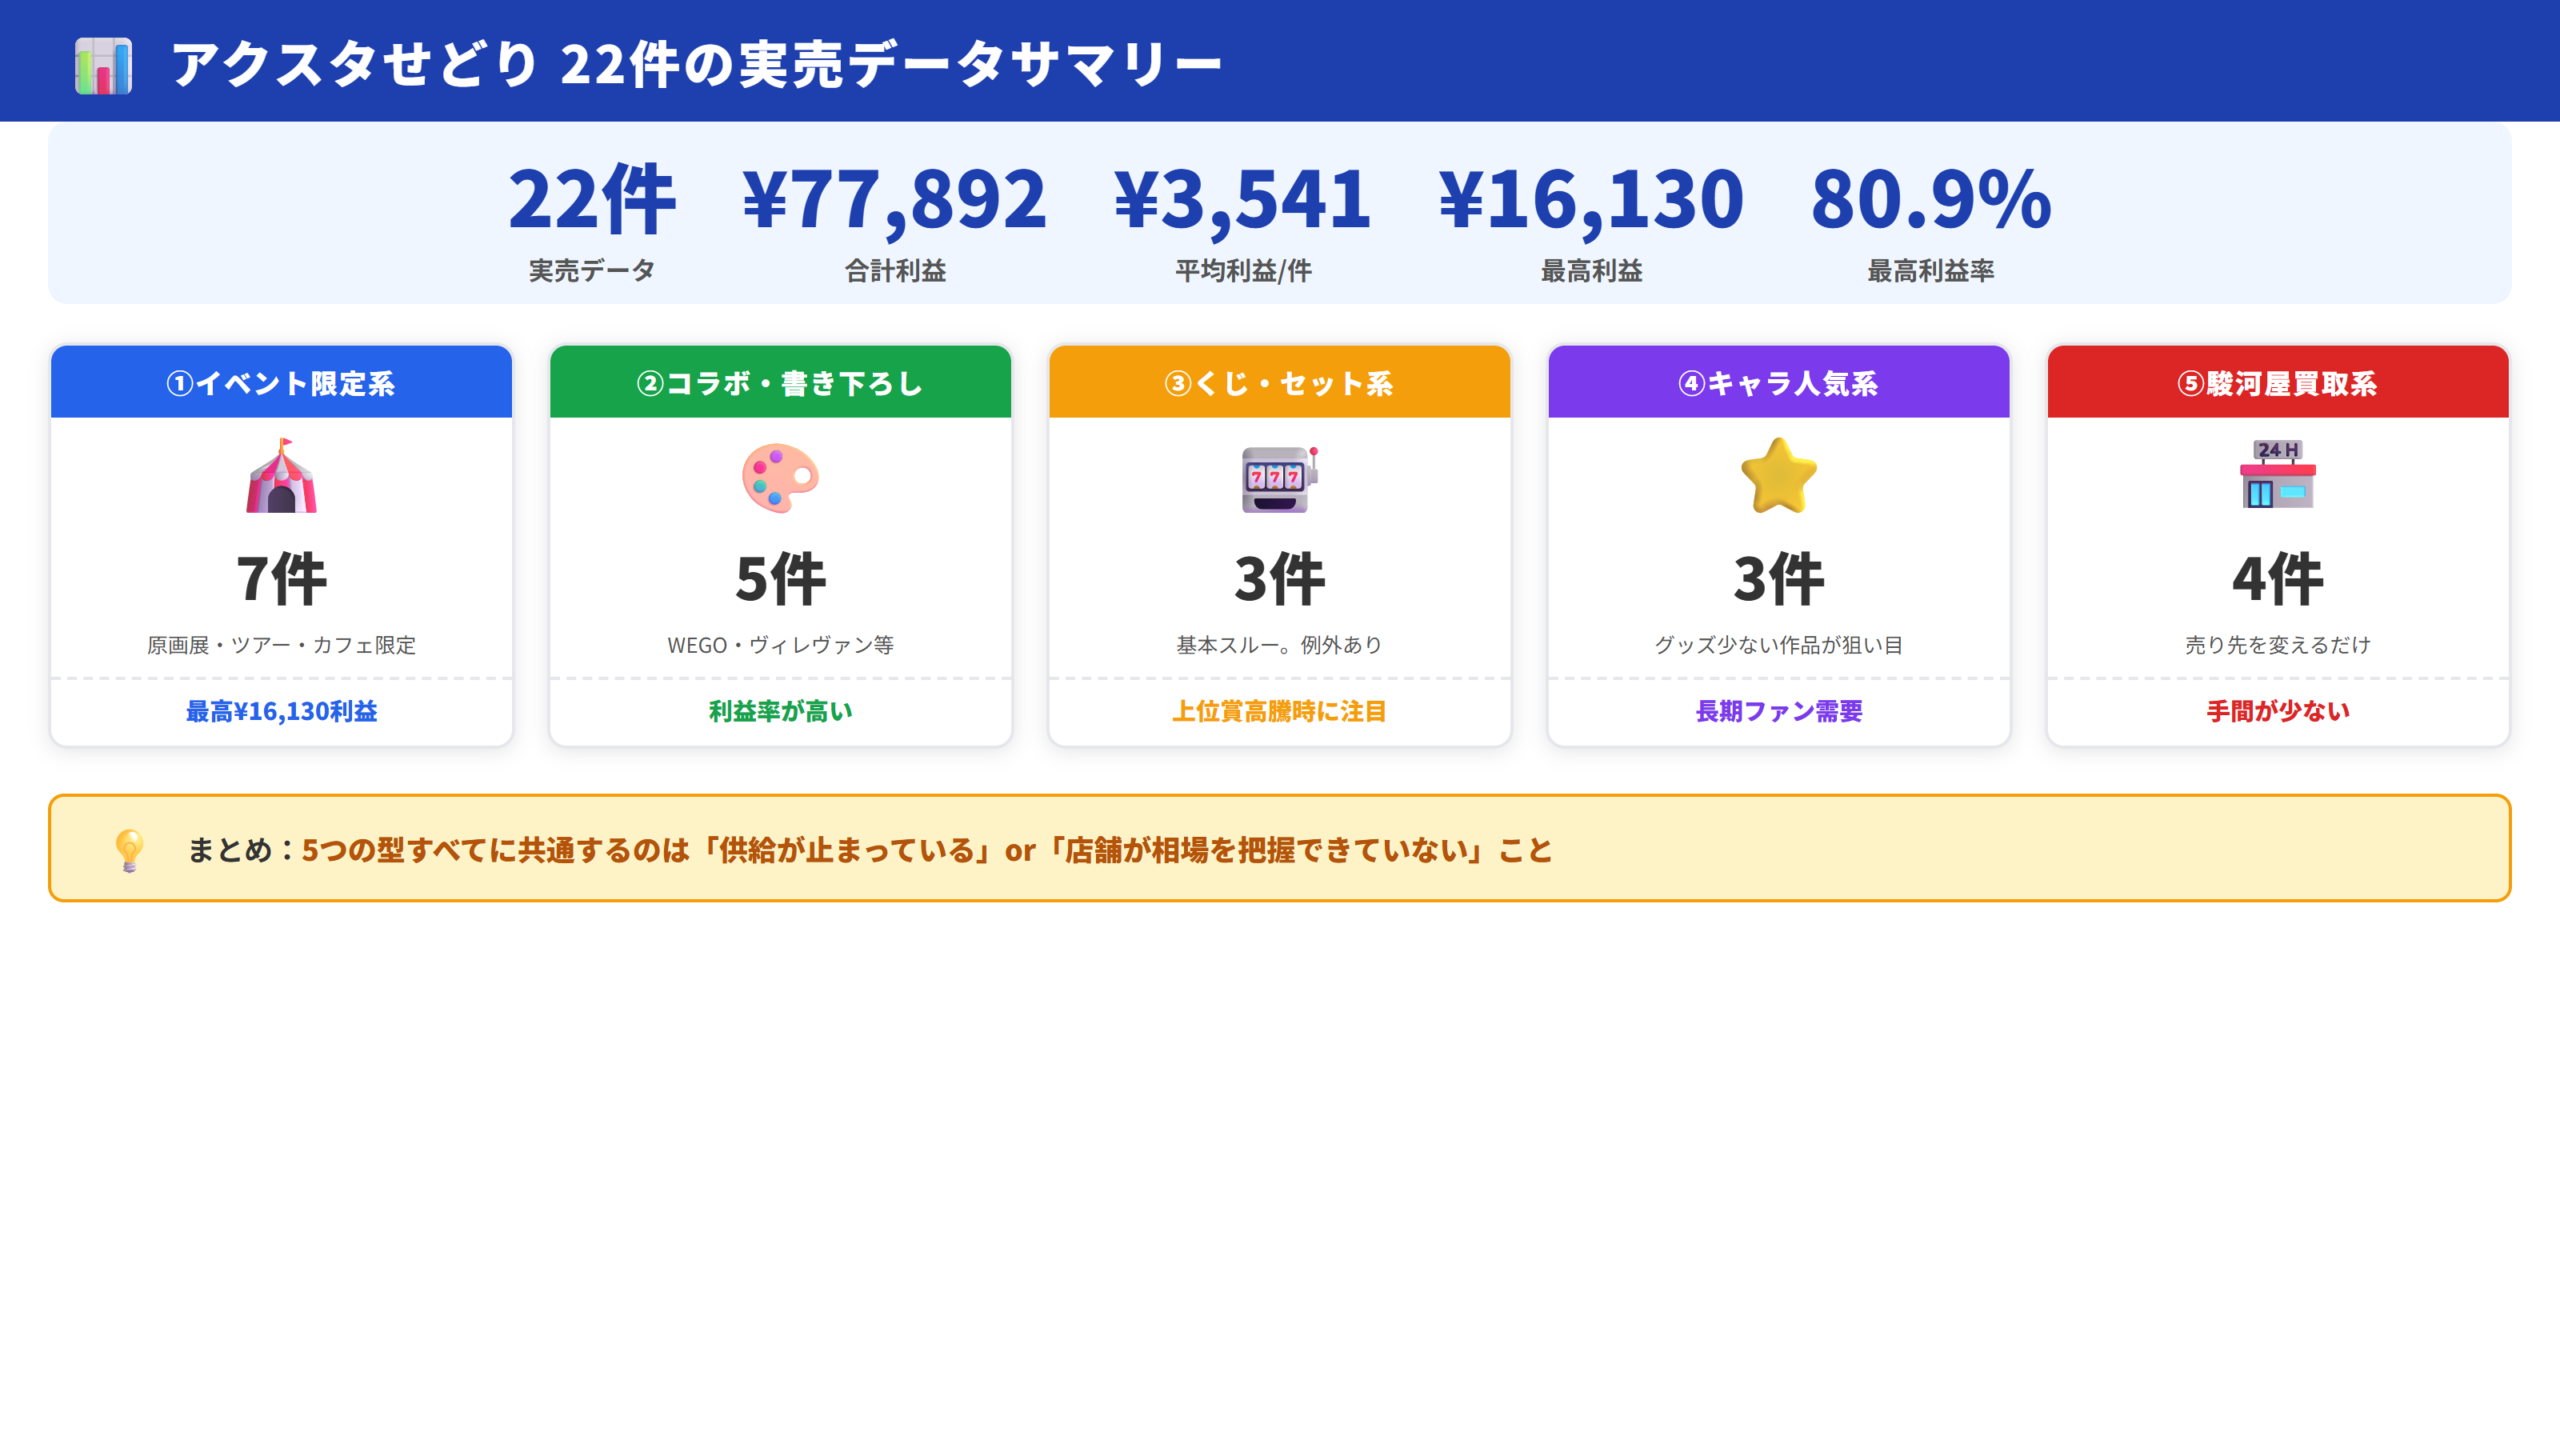
Task: Select the ③くじ・セット系 card header
Action: [x=1278, y=382]
